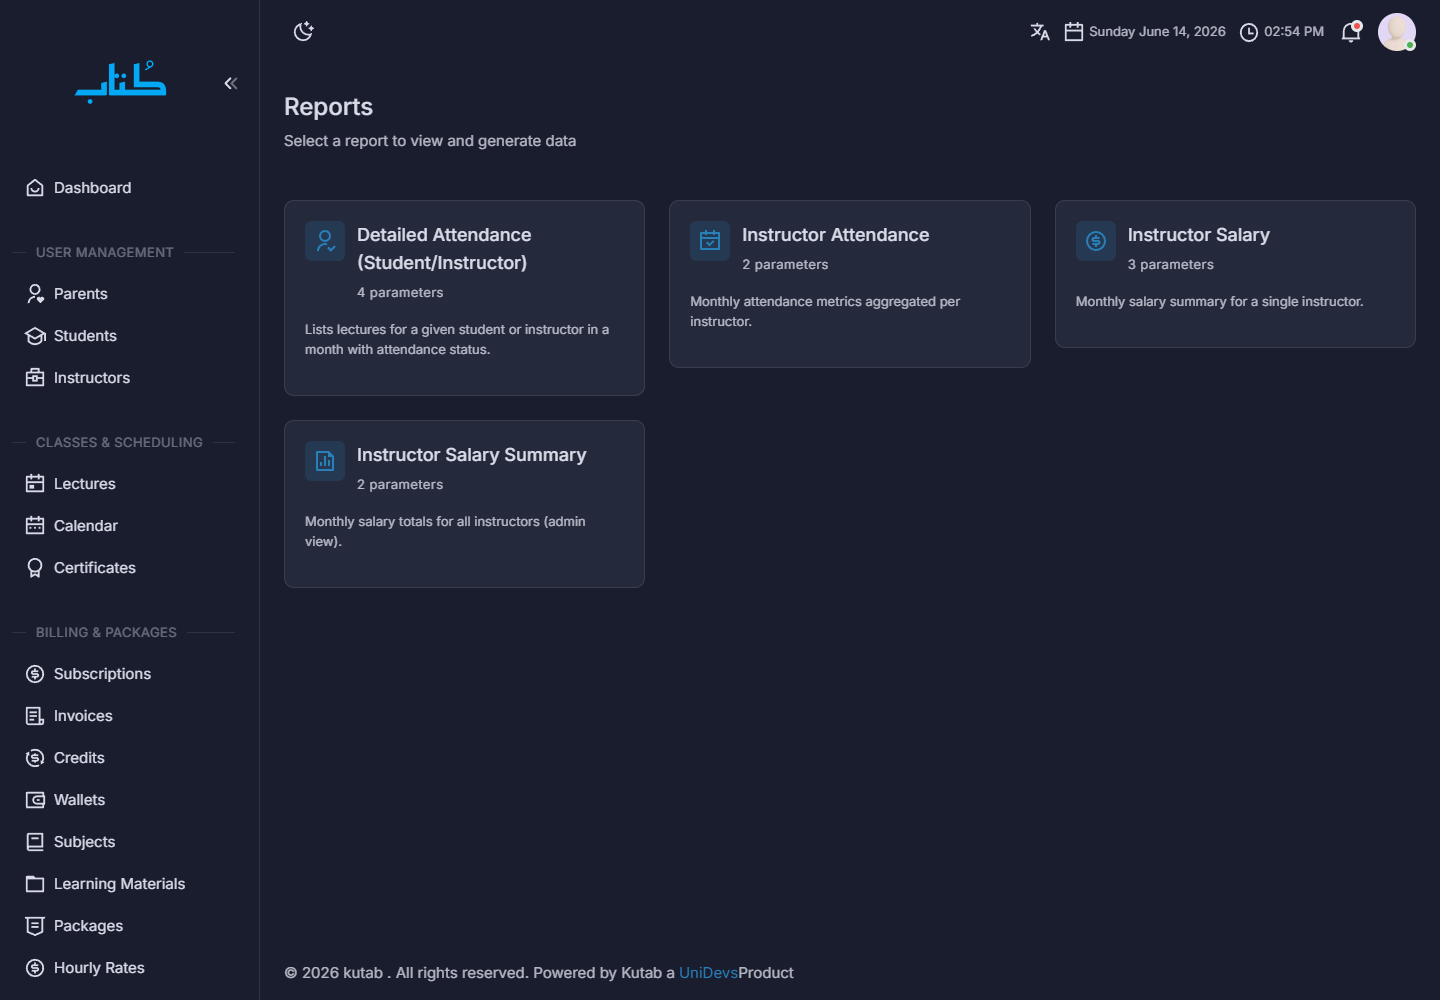Navigate to Hourly Rates
The image size is (1440, 1000).
(99, 968)
